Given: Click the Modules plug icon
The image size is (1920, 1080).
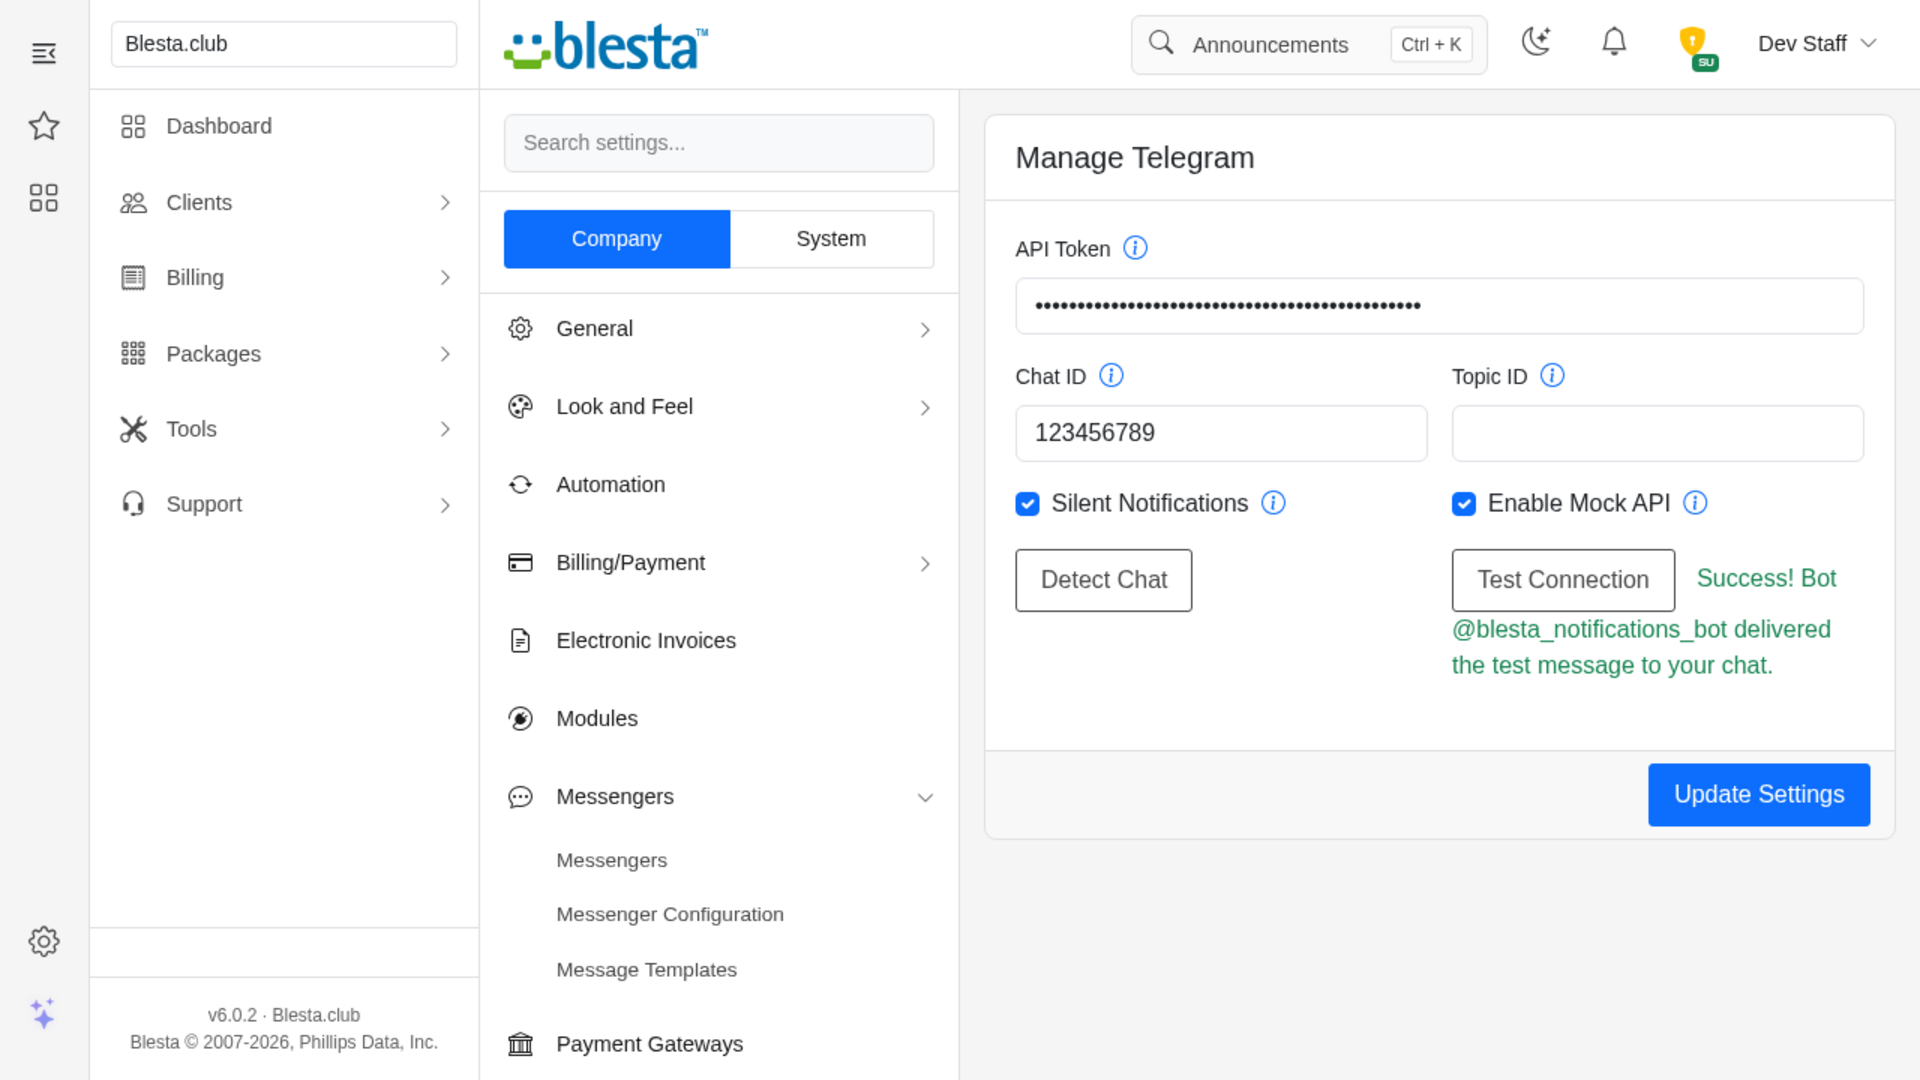Looking at the screenshot, I should pos(520,719).
